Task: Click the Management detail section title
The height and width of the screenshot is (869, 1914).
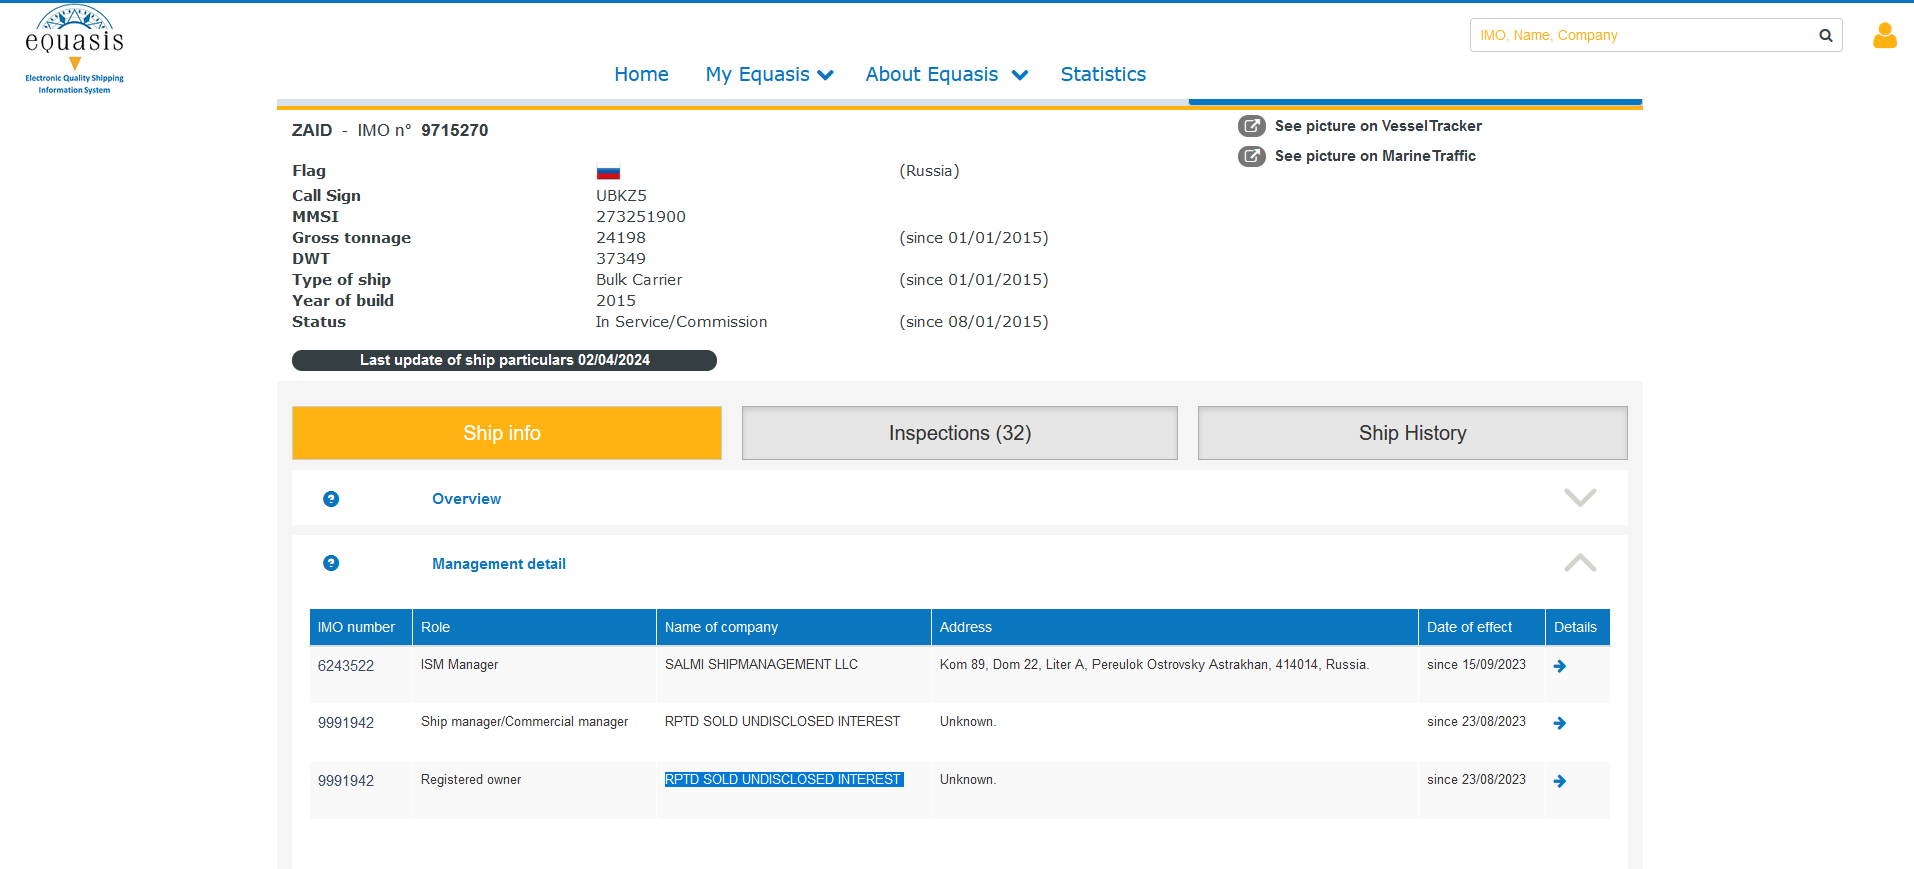Action: click(x=499, y=564)
